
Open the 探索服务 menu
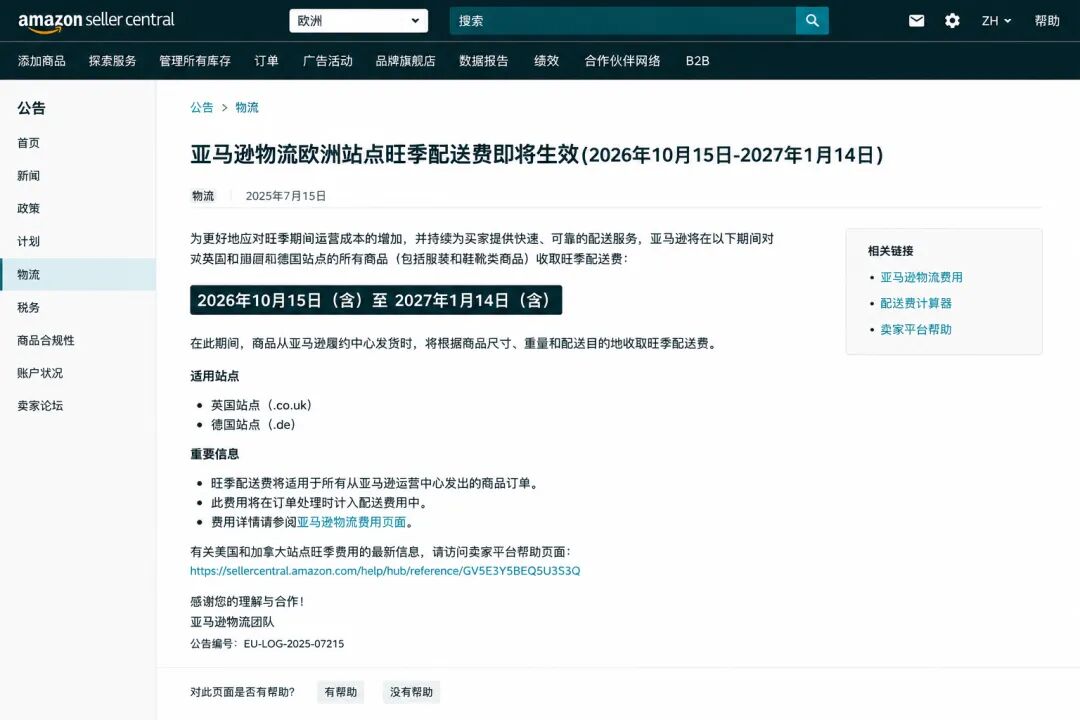click(112, 61)
